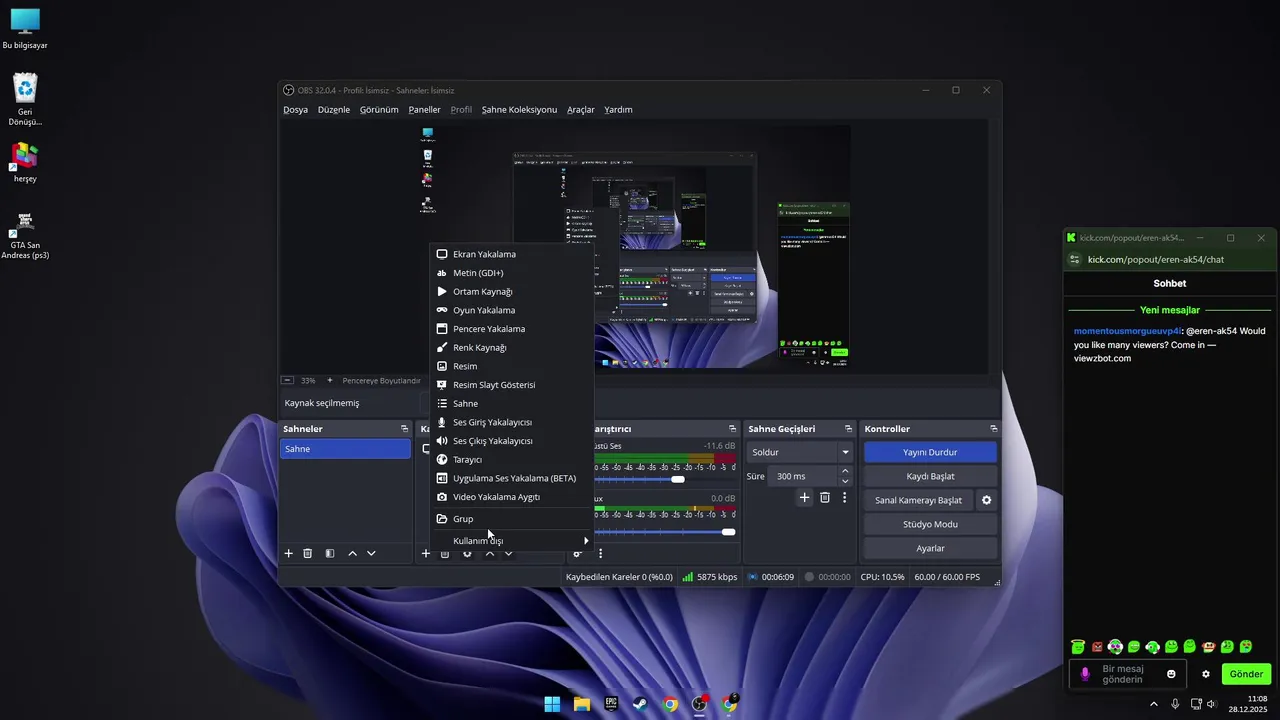
Task: Click the Bir mesaj gönderin chat input
Action: pos(1128,674)
